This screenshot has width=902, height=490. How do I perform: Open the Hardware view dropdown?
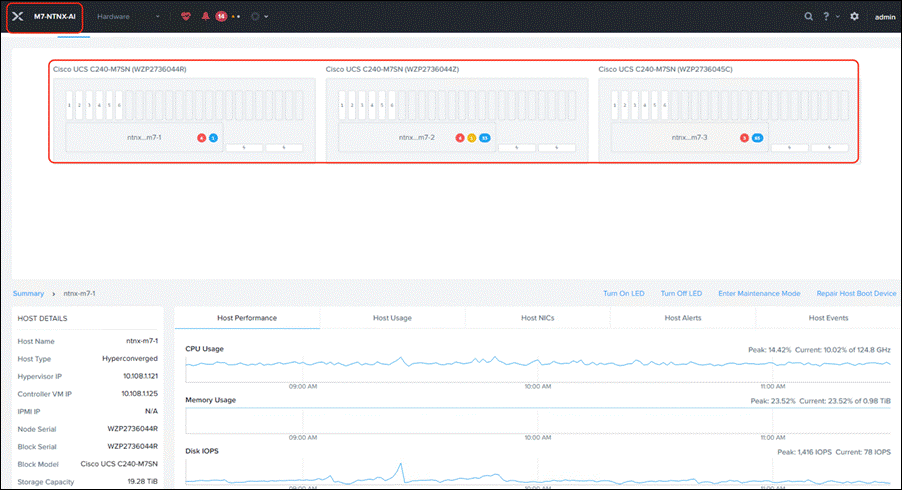128,17
